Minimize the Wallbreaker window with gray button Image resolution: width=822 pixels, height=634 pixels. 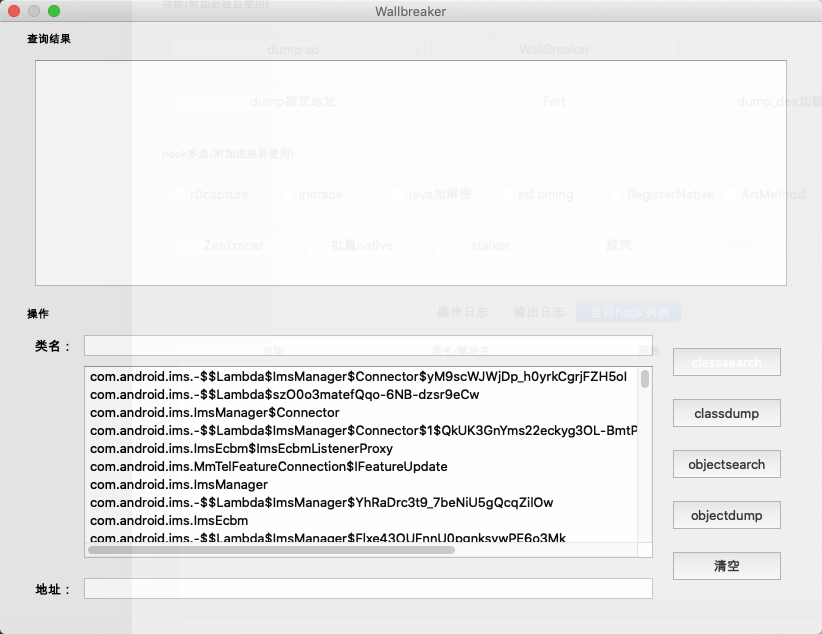pyautogui.click(x=34, y=11)
